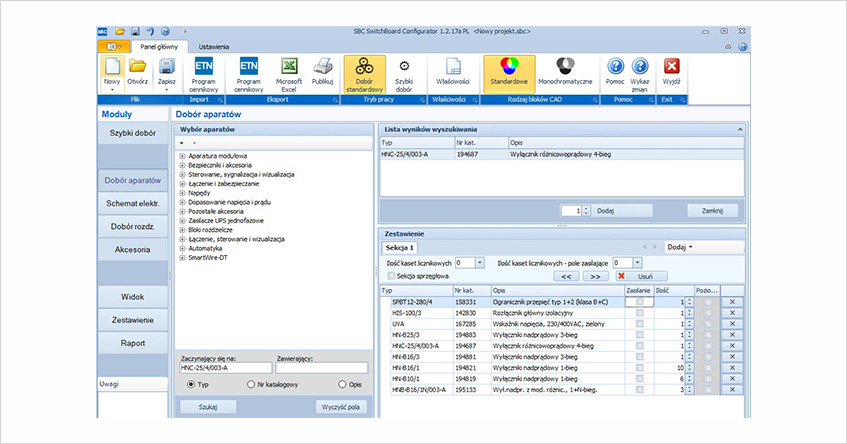Open the pole zasilające kaset dropdown
Image resolution: width=847 pixels, height=444 pixels.
637,263
